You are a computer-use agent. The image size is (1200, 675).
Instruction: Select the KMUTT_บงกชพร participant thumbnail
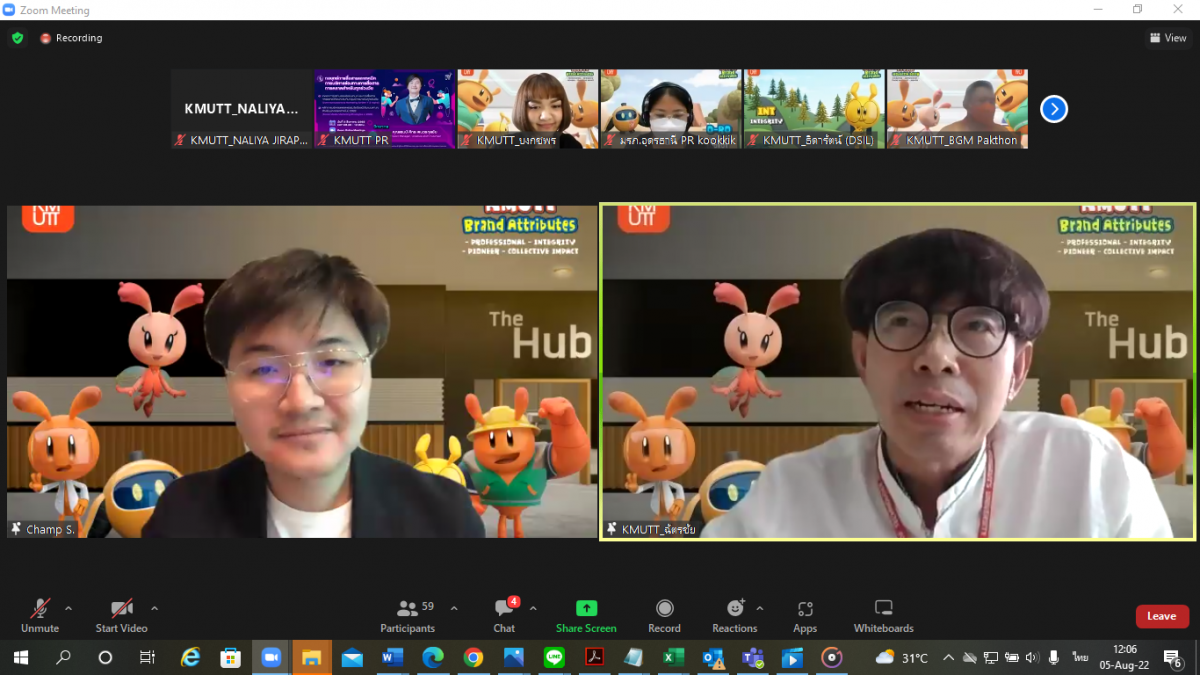tap(528, 109)
